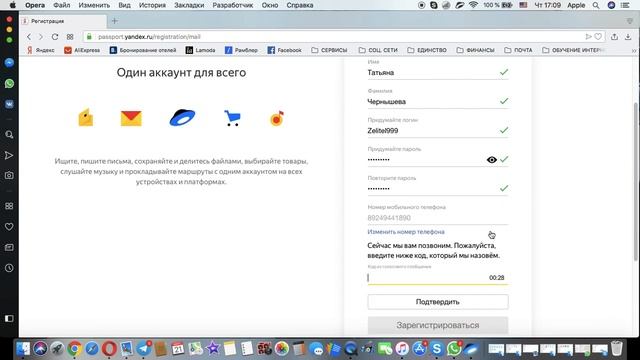Open the downloads icon in the toolbar
Screen dimensions: 640x360
[x=628, y=37]
